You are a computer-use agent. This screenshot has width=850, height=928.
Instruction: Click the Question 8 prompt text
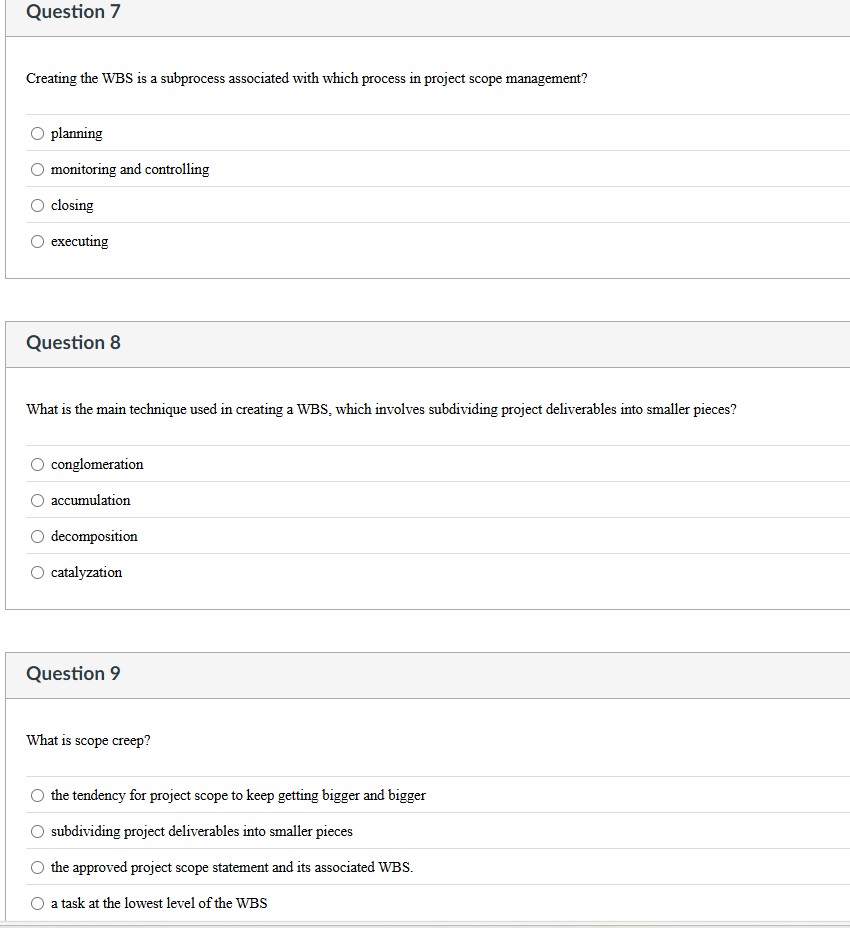(380, 408)
